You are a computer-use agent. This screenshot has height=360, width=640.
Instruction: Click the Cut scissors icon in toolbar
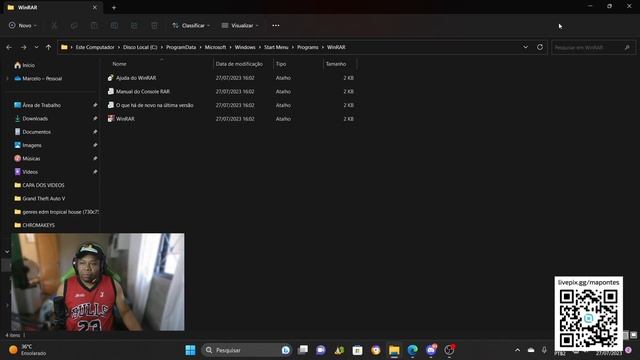pos(54,25)
